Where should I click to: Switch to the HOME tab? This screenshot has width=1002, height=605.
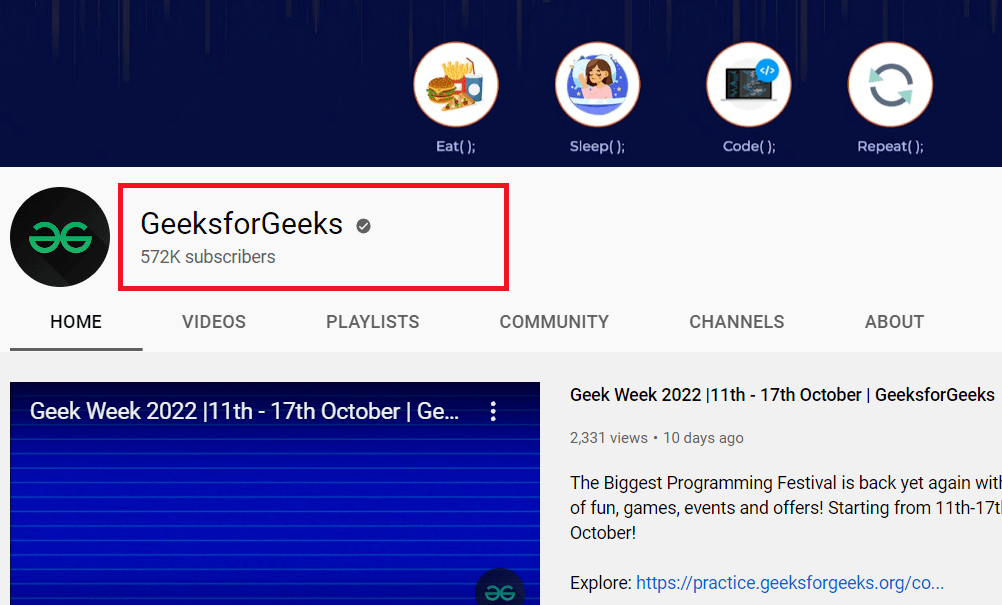click(x=76, y=322)
